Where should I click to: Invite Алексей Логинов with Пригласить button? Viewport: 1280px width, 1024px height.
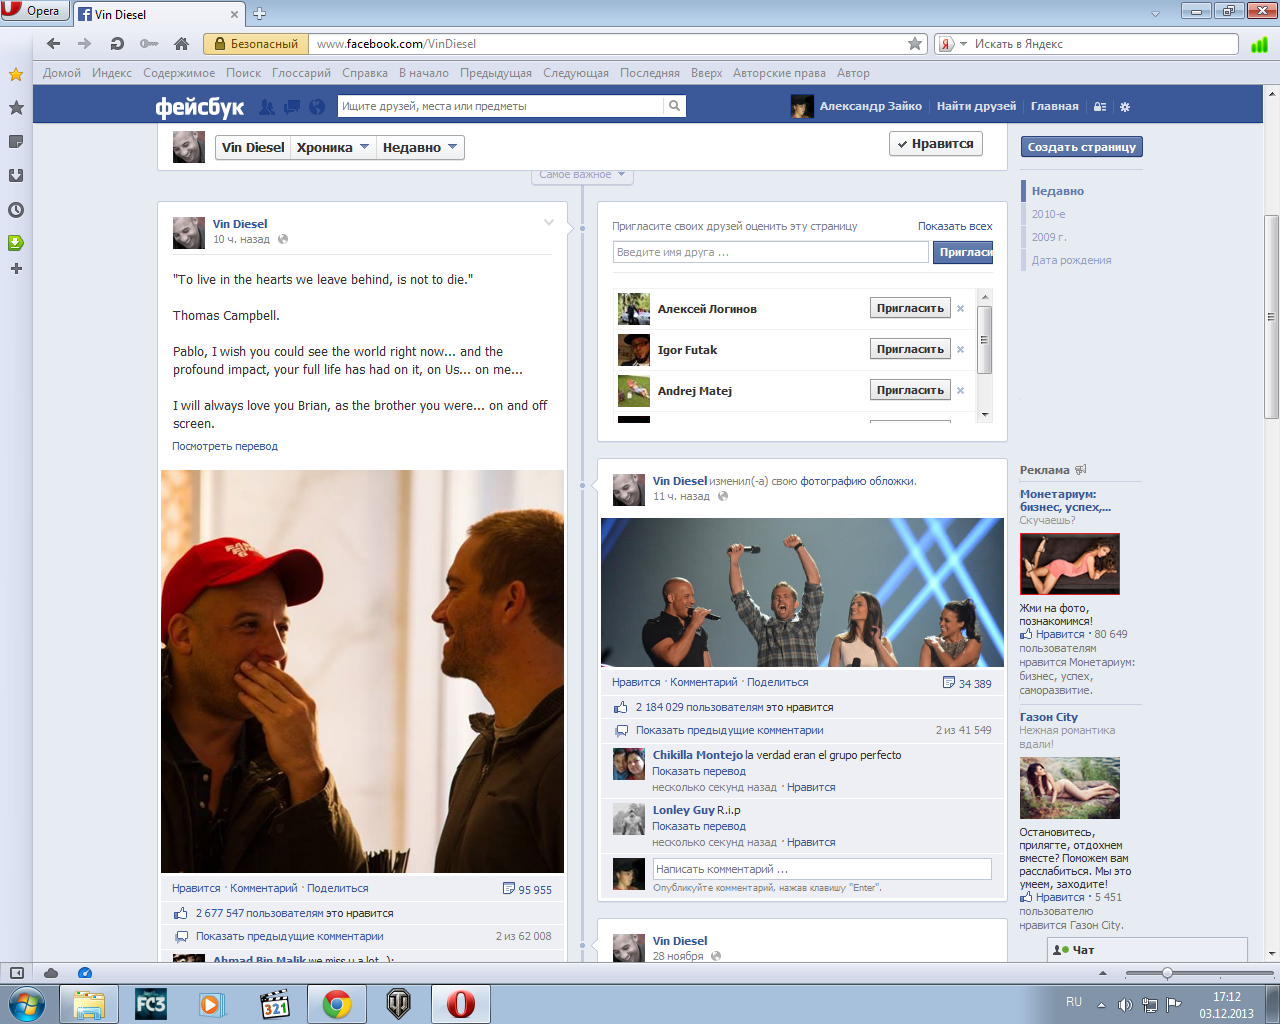[910, 308]
